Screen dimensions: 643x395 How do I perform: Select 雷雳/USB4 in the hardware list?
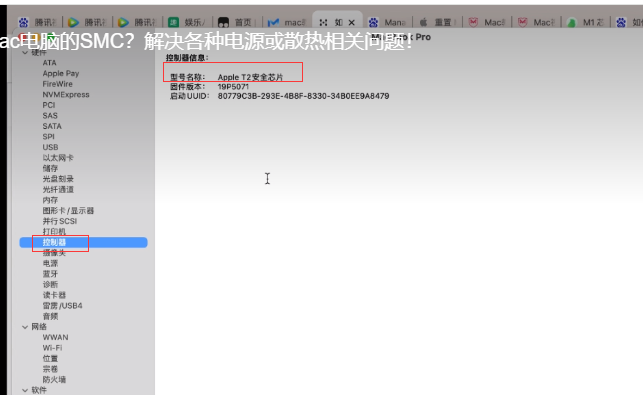pos(62,306)
